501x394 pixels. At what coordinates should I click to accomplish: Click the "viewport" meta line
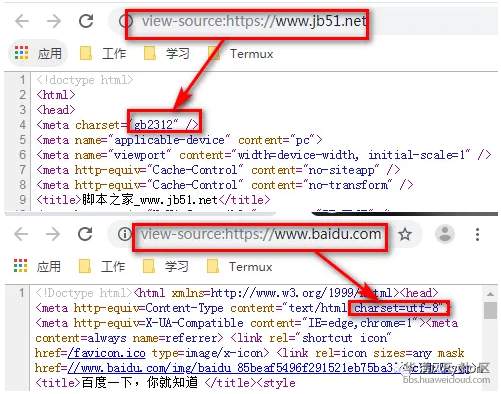[x=263, y=155]
